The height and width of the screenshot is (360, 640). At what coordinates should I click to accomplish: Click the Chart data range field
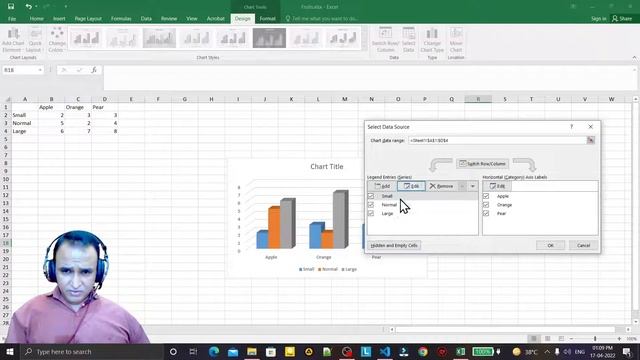pyautogui.click(x=498, y=140)
